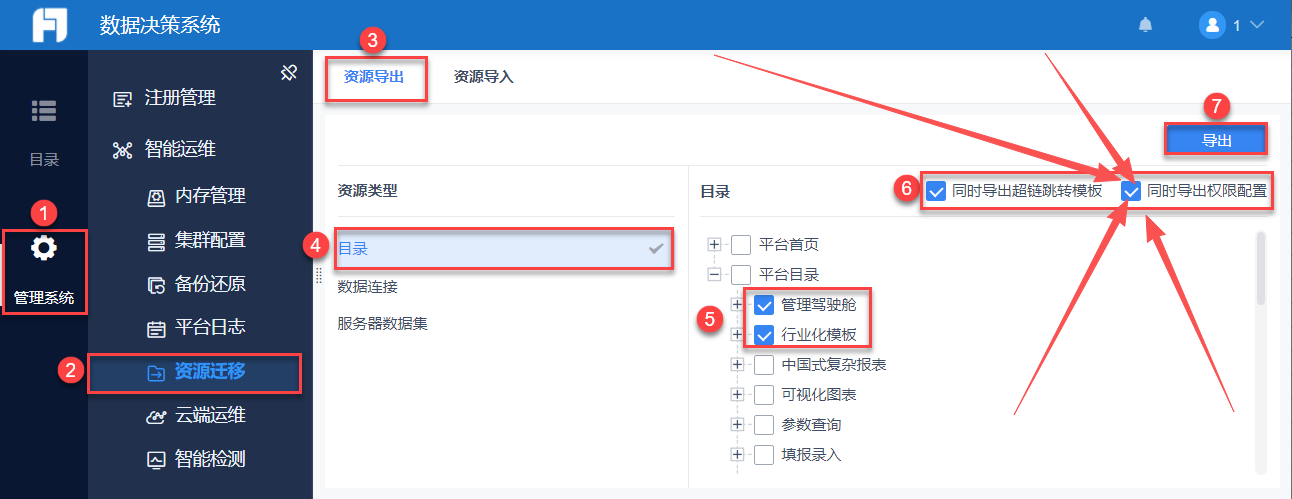Select 内存管理 in the sidebar
Screen dimensions: 1292x499
tap(210, 196)
